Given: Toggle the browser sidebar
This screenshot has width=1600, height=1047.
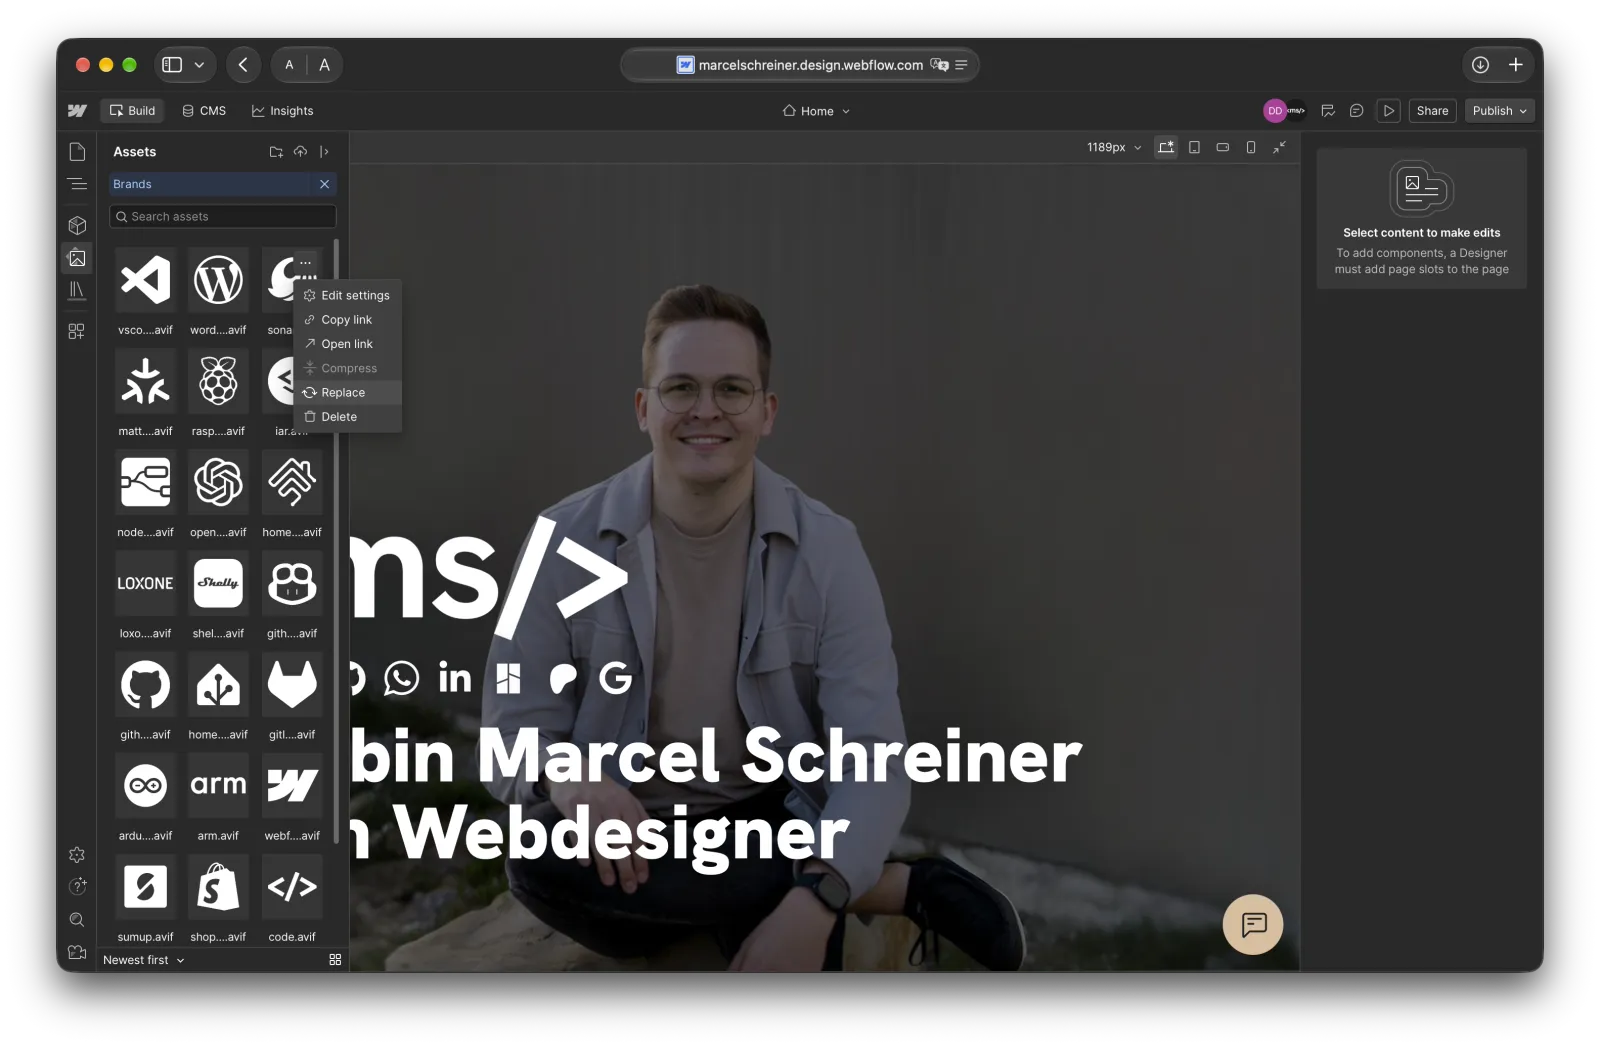Looking at the screenshot, I should click(x=172, y=65).
